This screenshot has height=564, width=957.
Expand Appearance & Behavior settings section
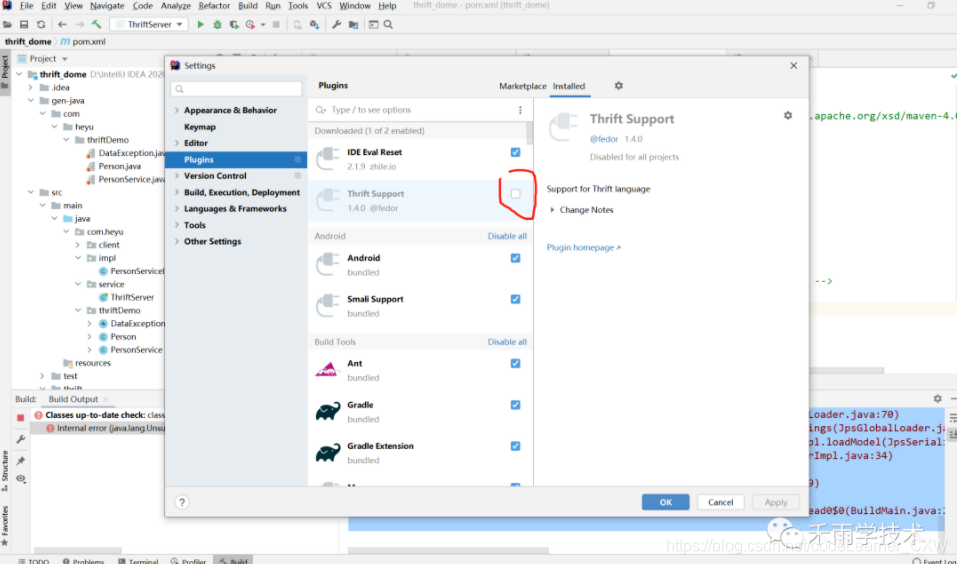click(177, 110)
